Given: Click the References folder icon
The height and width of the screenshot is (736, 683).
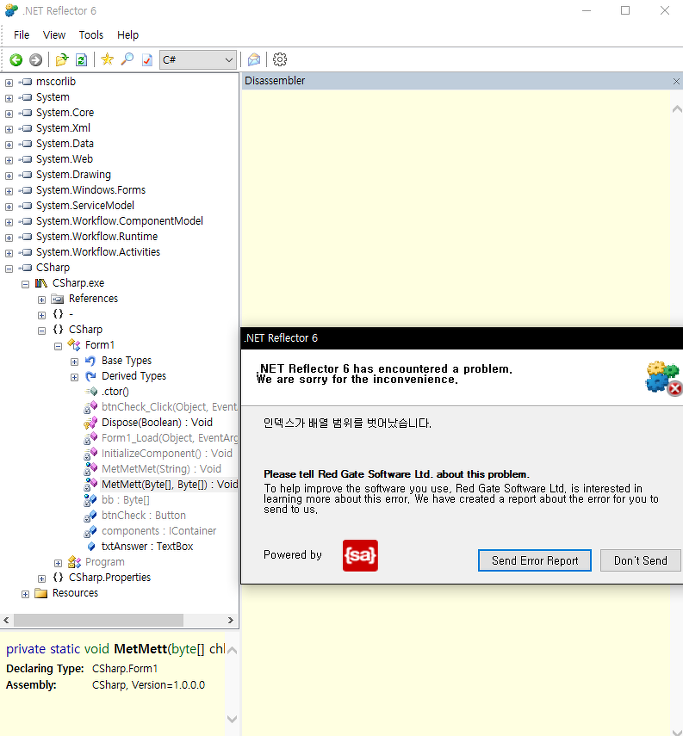Looking at the screenshot, I should [x=58, y=299].
